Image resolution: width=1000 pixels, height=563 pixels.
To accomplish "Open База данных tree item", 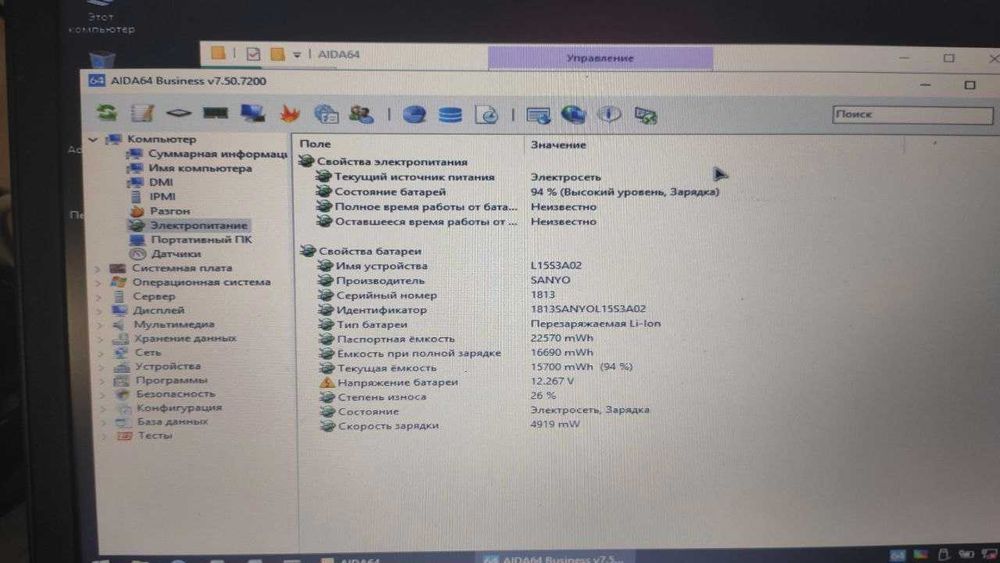I will pyautogui.click(x=172, y=421).
